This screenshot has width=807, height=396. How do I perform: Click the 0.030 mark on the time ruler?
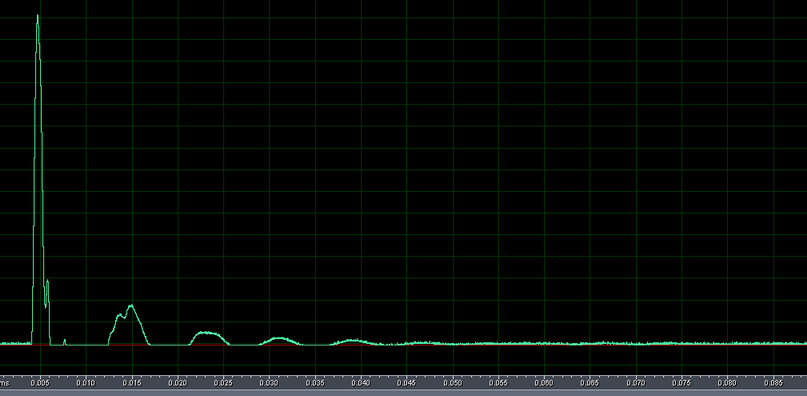pos(269,383)
